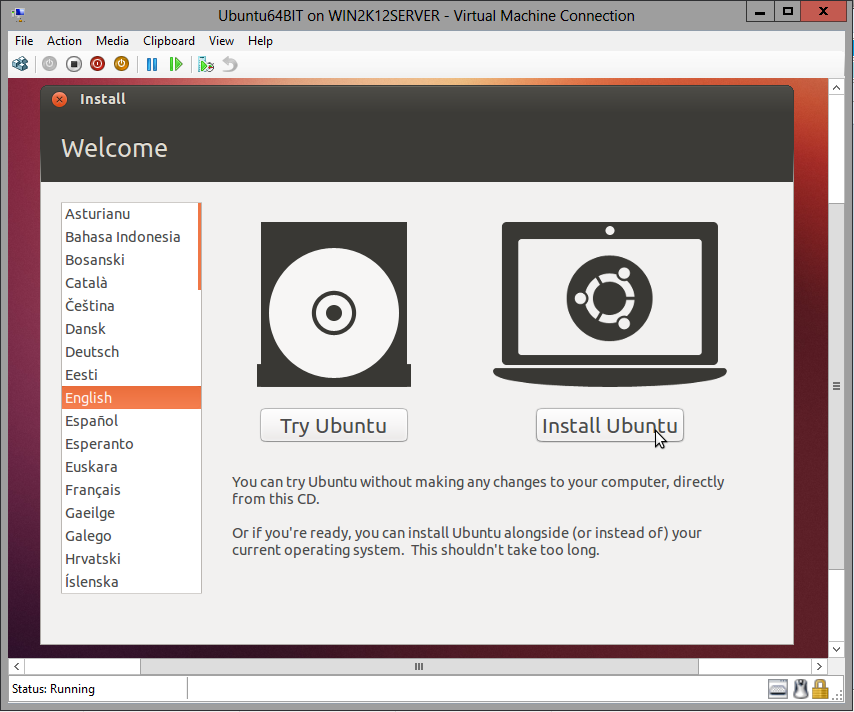The height and width of the screenshot is (712, 854).
Task: Choose Català from language list
Action: [130, 283]
